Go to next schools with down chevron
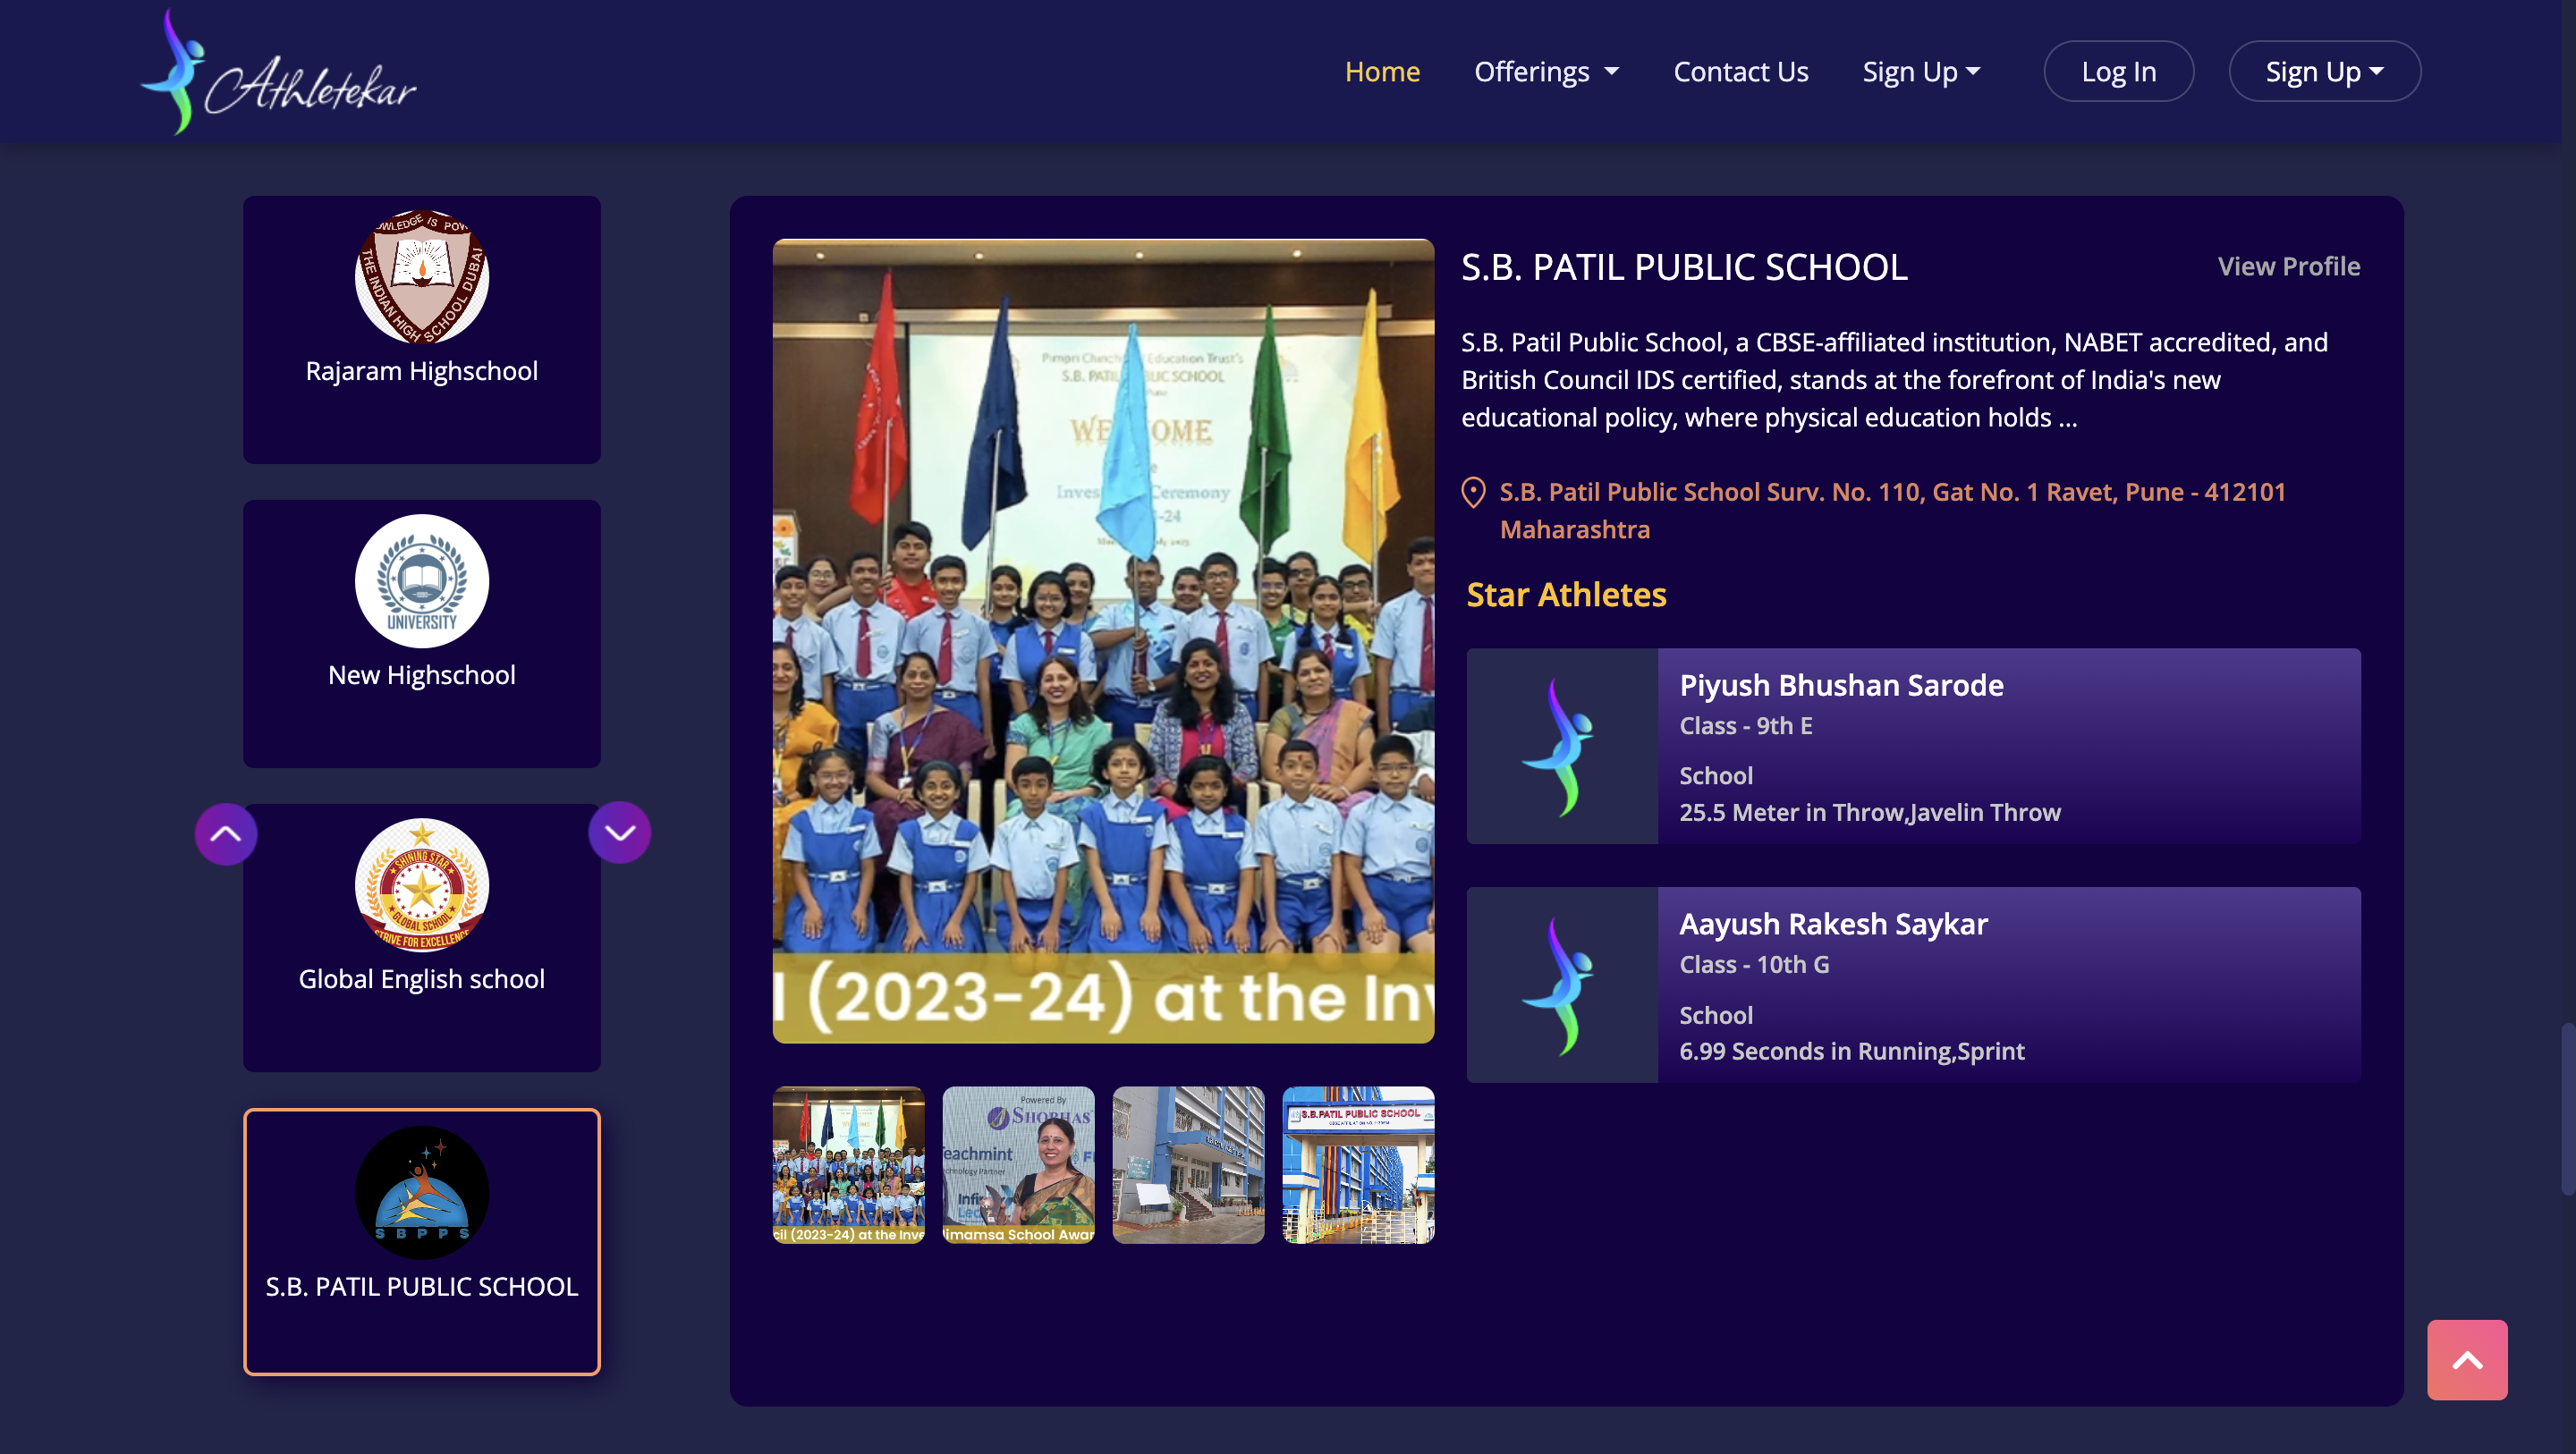 620,832
